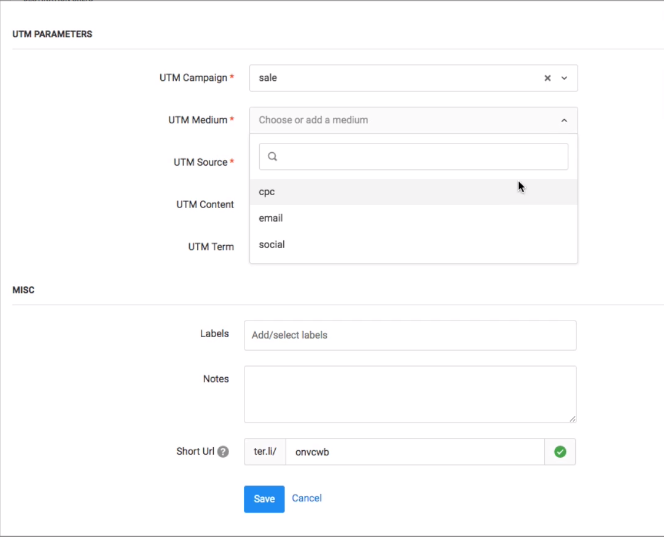Click the green checkmark availability icon
Image resolution: width=664 pixels, height=537 pixels.
(560, 452)
